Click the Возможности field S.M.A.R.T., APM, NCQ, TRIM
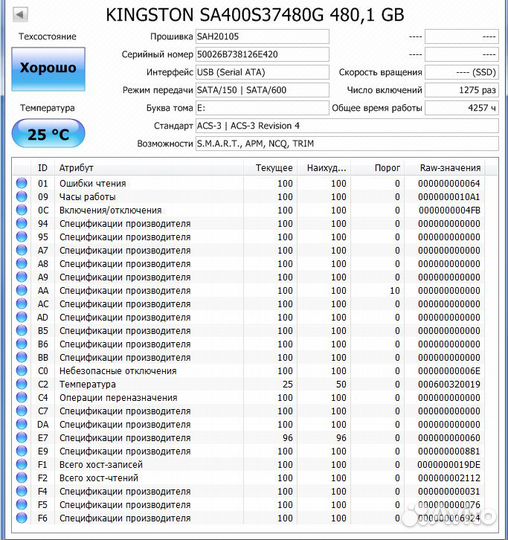Image resolution: width=508 pixels, height=540 pixels. pos(347,144)
